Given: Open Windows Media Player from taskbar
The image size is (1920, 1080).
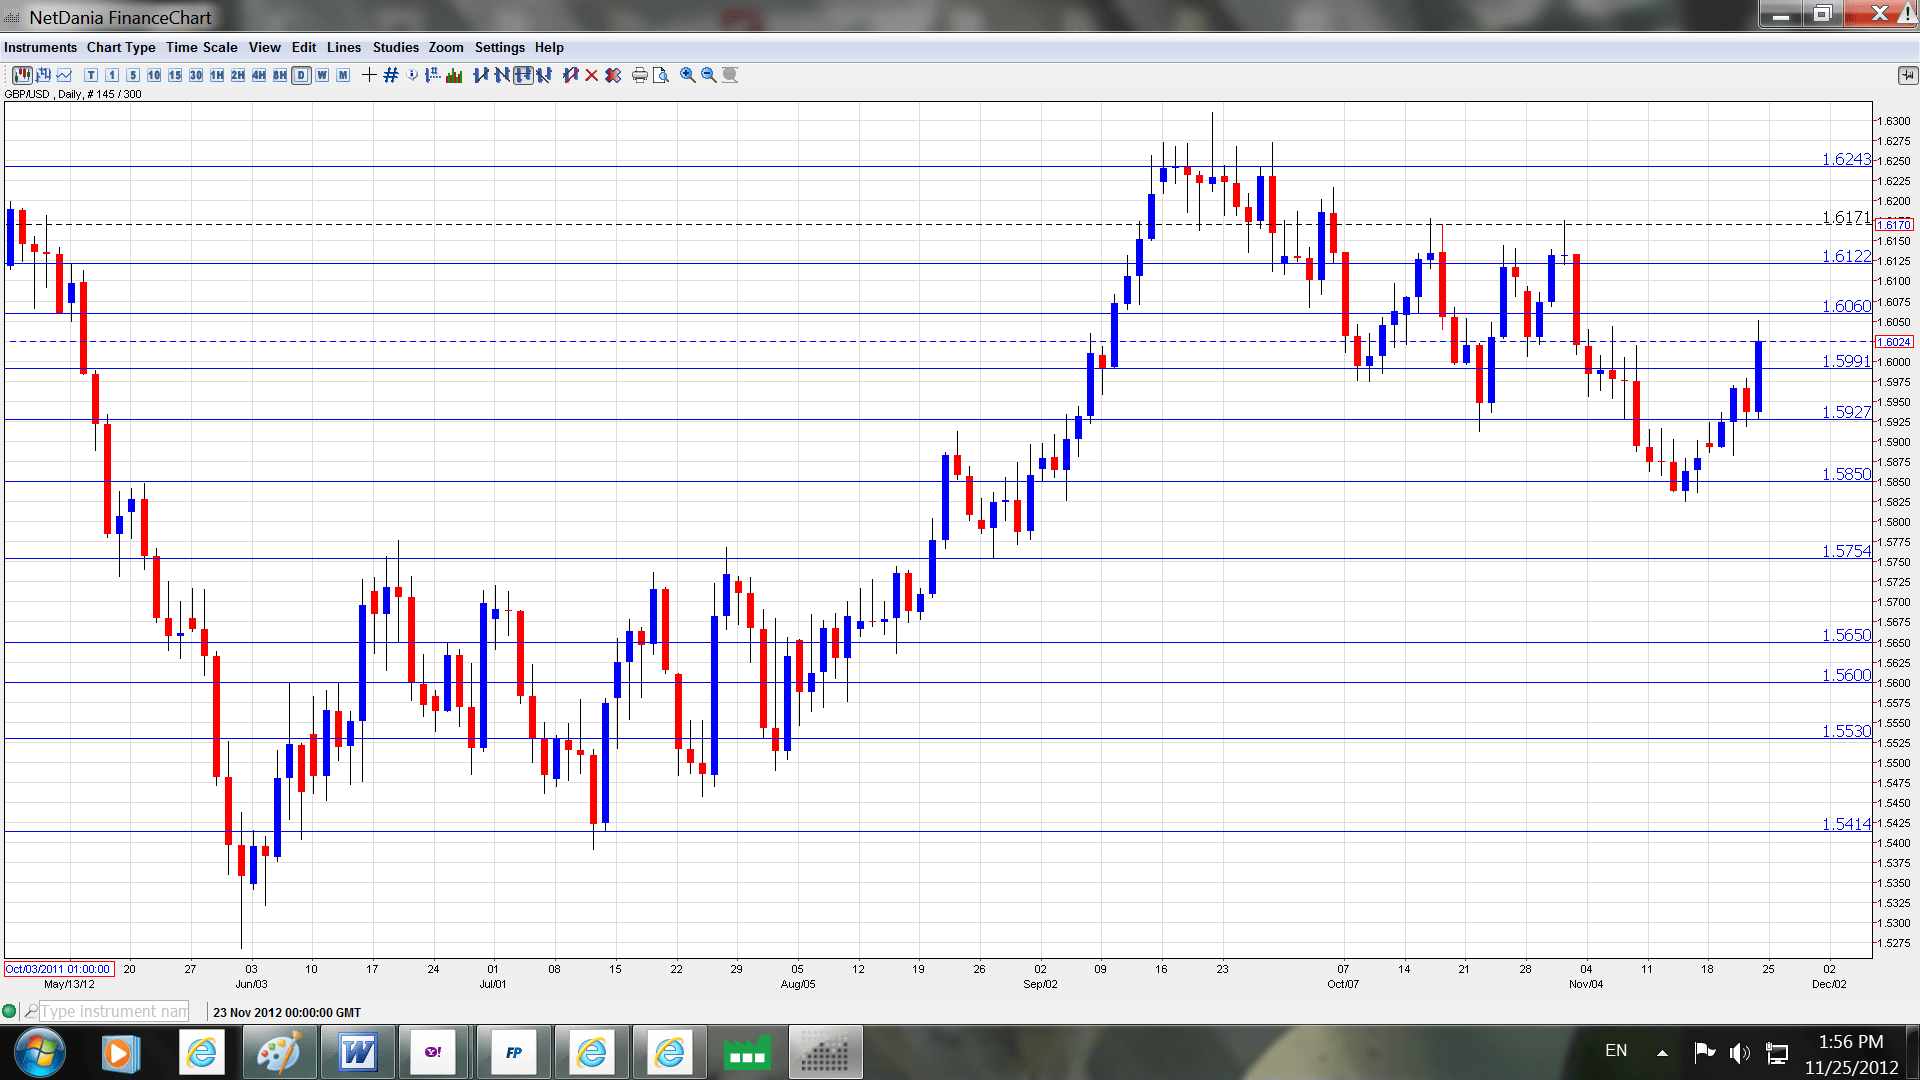Looking at the screenshot, I should (x=119, y=1052).
